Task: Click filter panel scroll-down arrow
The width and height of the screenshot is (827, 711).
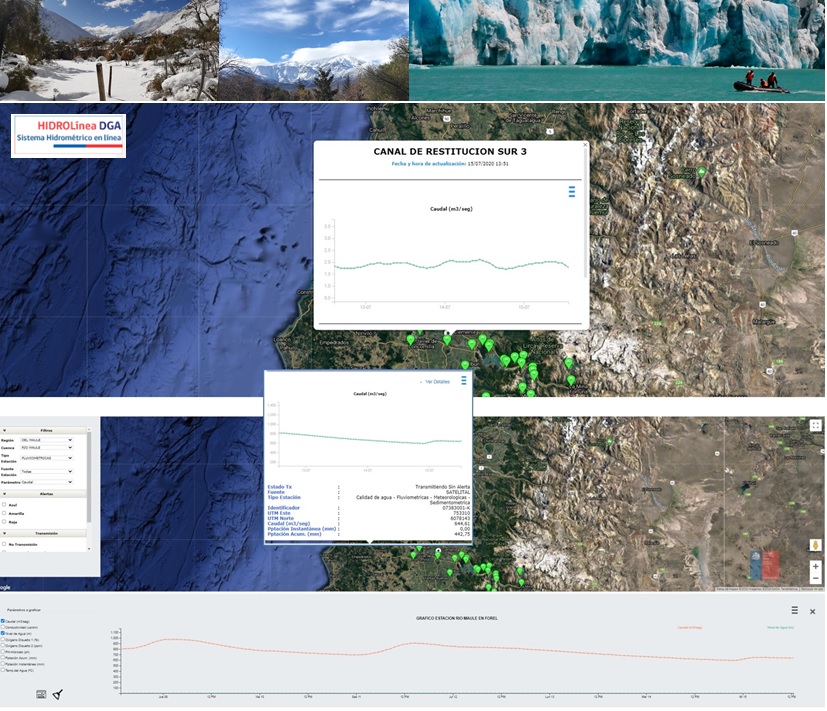Action: click(89, 549)
